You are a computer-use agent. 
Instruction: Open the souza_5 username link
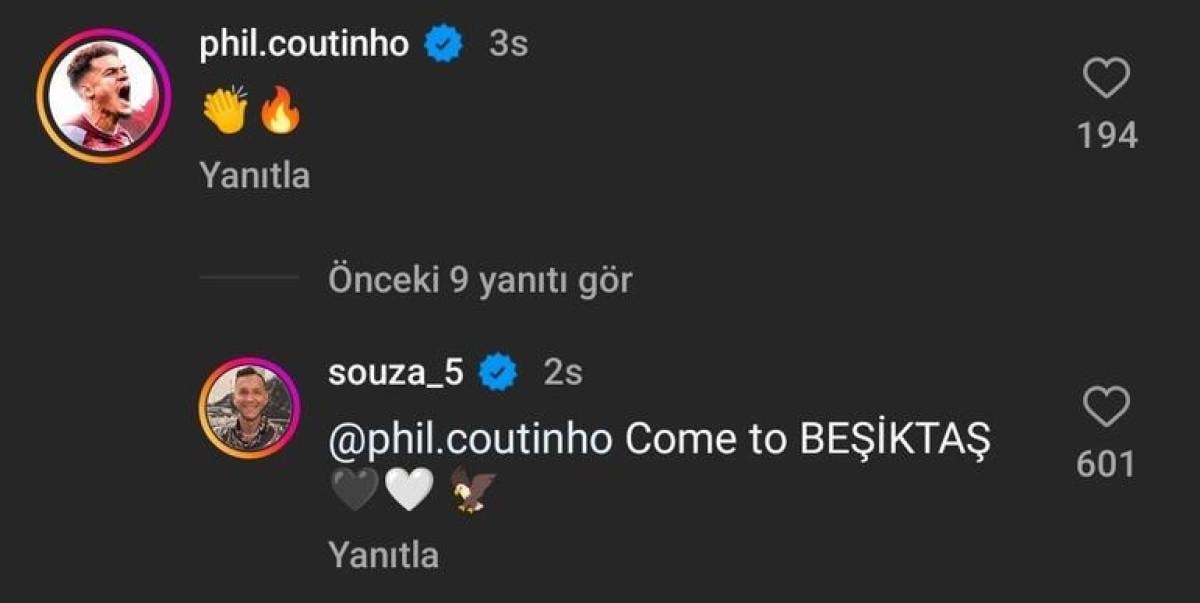(x=396, y=373)
